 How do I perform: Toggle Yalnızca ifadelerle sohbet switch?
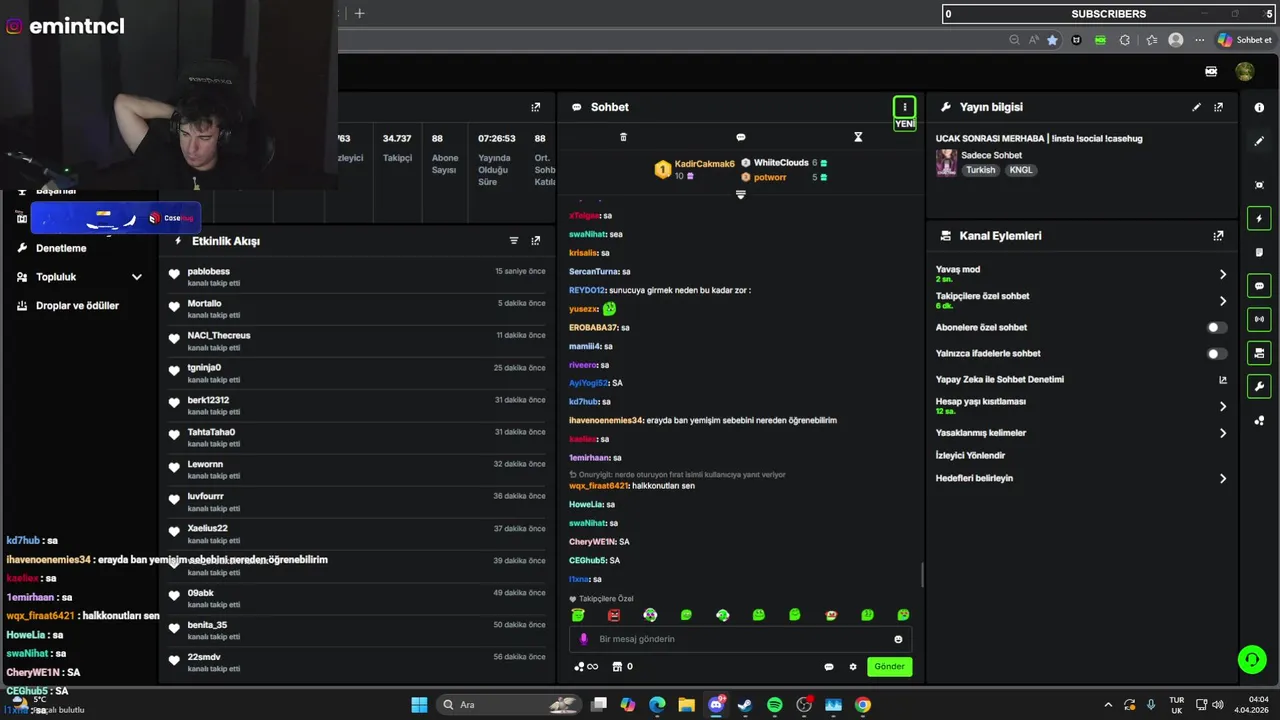[x=1216, y=353]
